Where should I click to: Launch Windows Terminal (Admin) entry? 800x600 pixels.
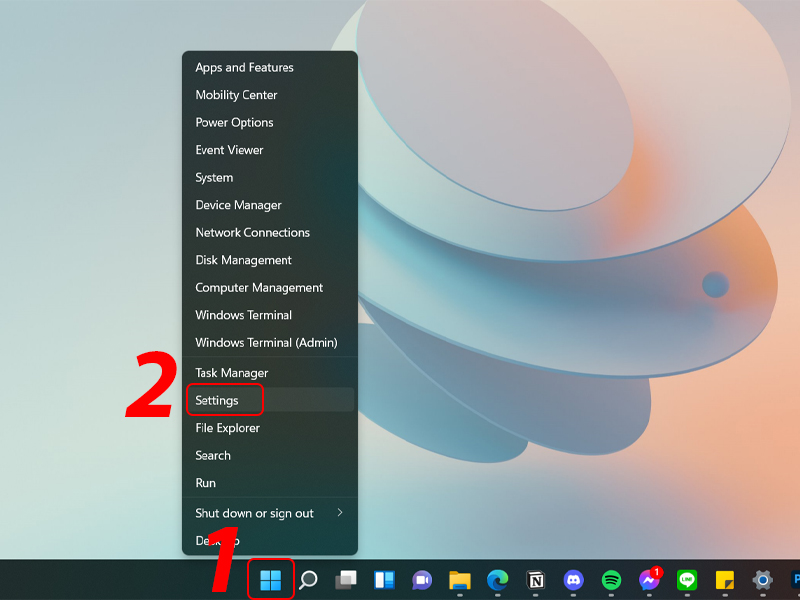point(269,343)
